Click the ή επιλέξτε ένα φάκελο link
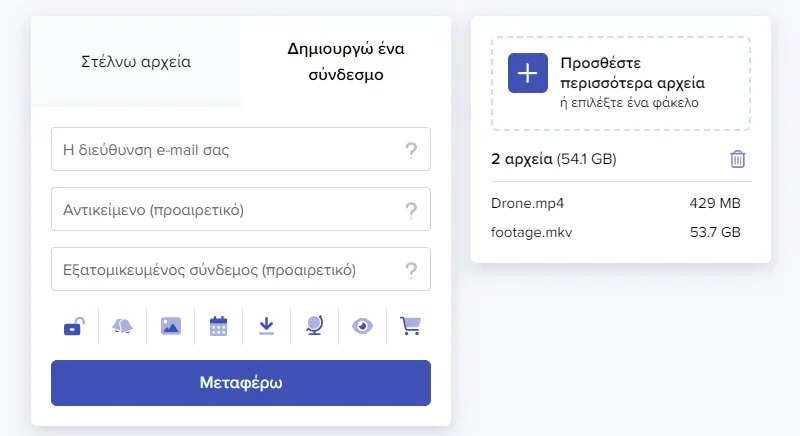 pyautogui.click(x=628, y=102)
